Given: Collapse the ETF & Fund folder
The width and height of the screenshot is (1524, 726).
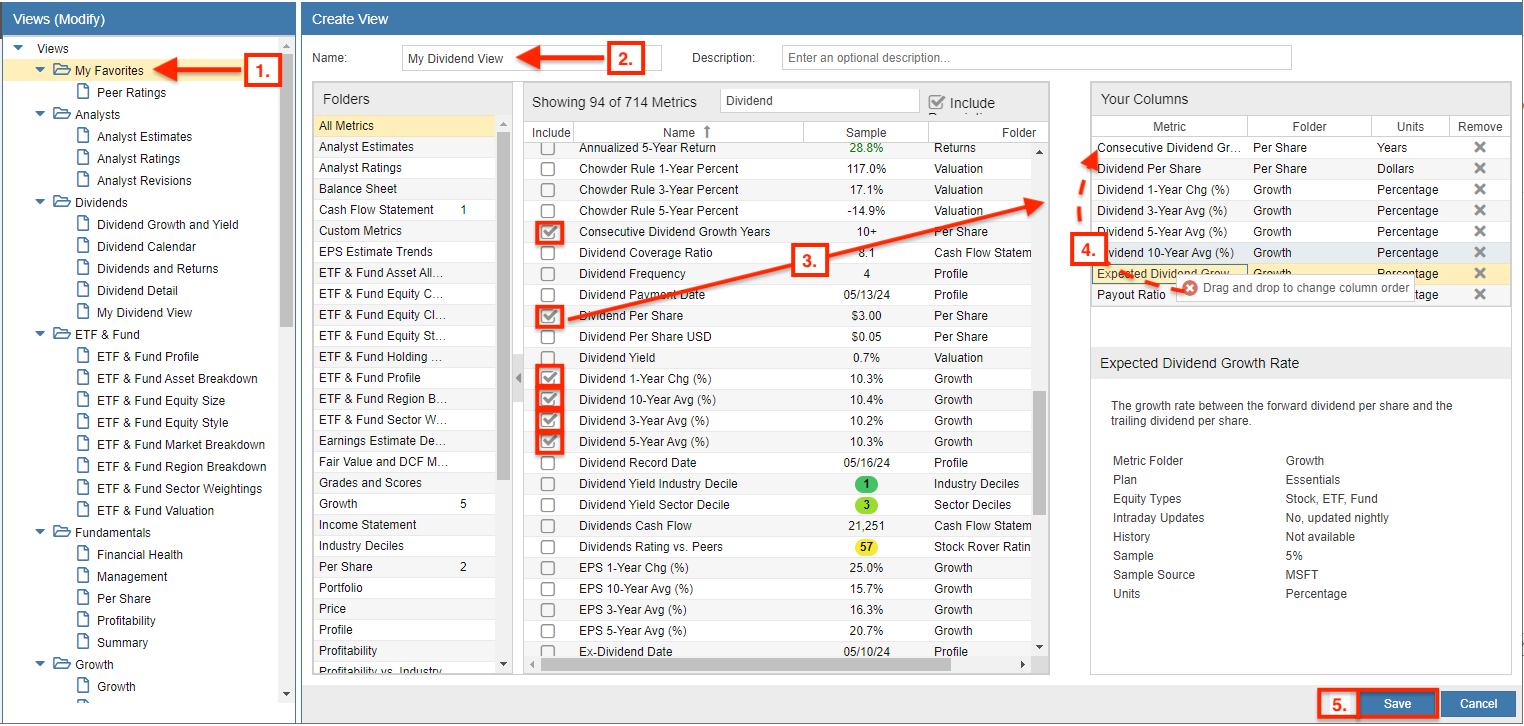Looking at the screenshot, I should pos(40,334).
